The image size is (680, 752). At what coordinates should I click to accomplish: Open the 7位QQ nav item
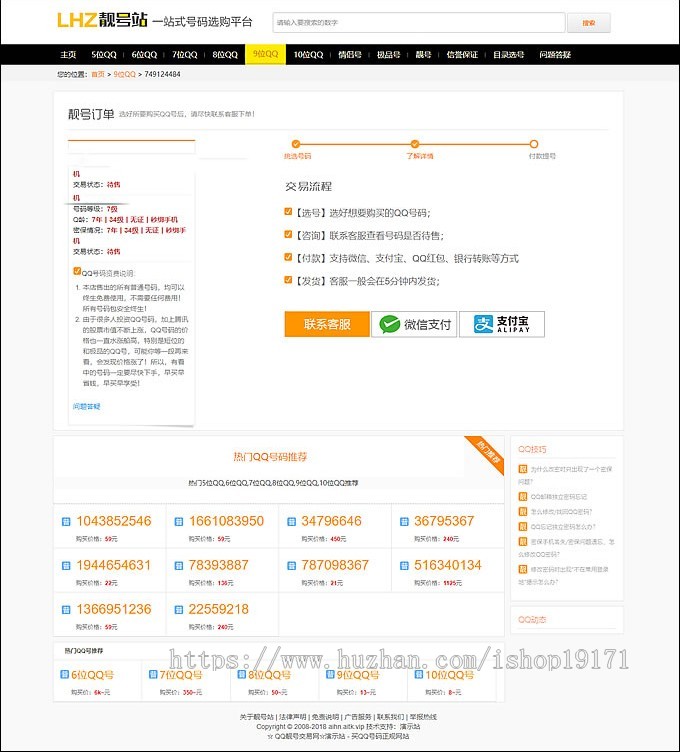[x=185, y=55]
